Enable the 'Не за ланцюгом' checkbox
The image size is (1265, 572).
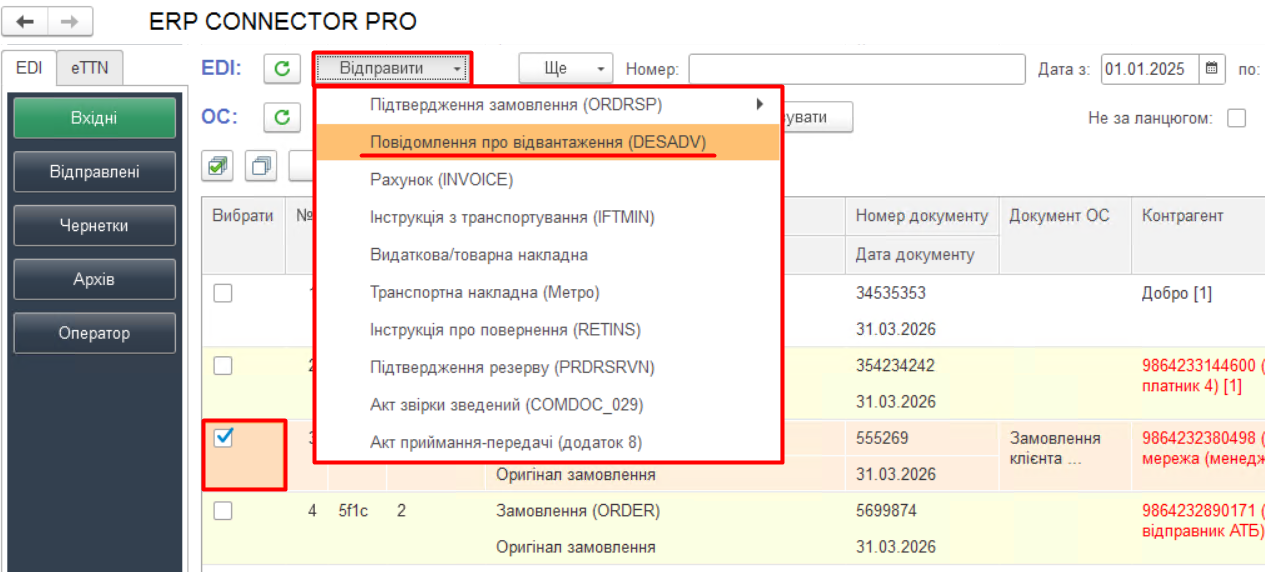[1236, 118]
